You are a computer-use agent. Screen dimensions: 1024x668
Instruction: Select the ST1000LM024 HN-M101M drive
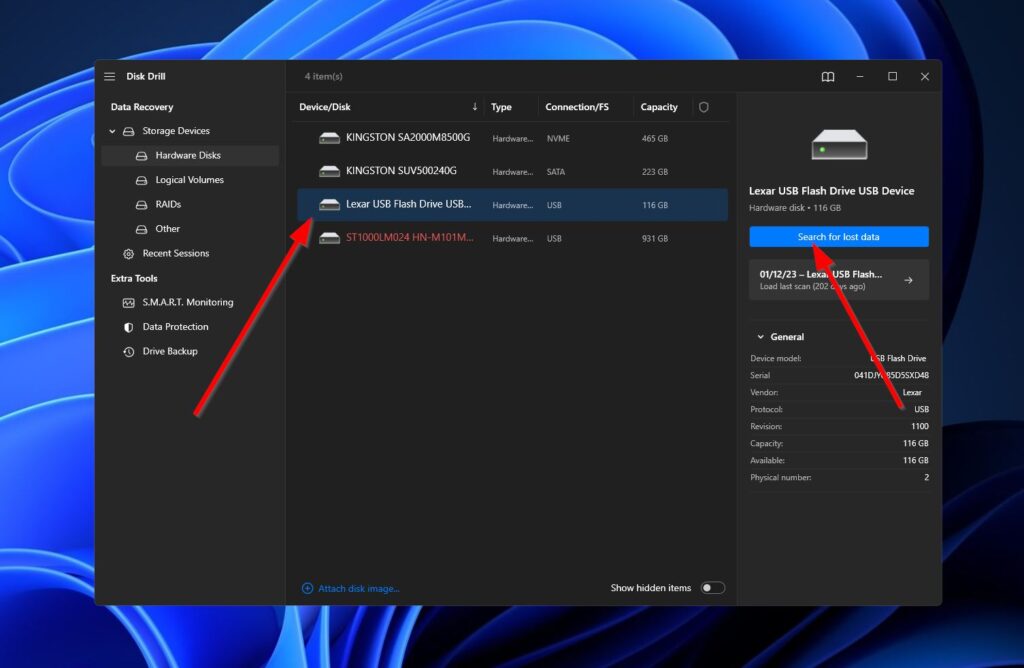pos(409,238)
